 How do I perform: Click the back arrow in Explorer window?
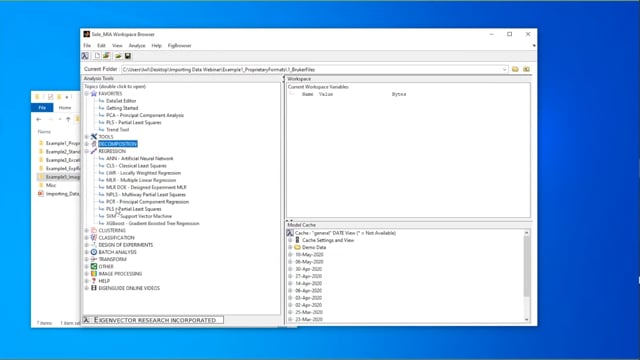pyautogui.click(x=39, y=120)
